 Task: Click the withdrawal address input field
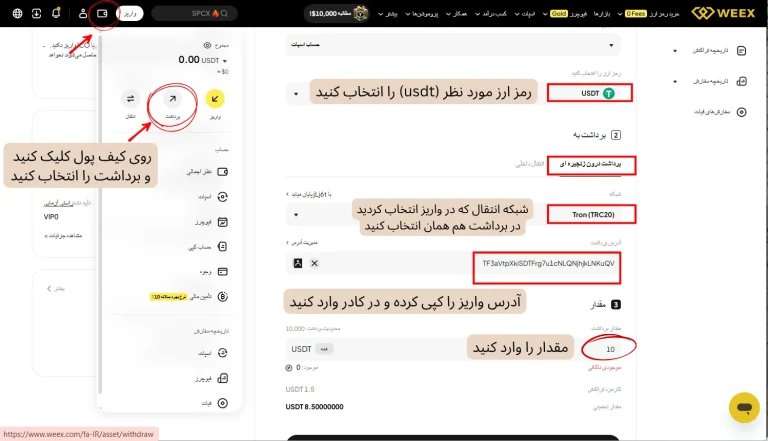[x=453, y=264]
